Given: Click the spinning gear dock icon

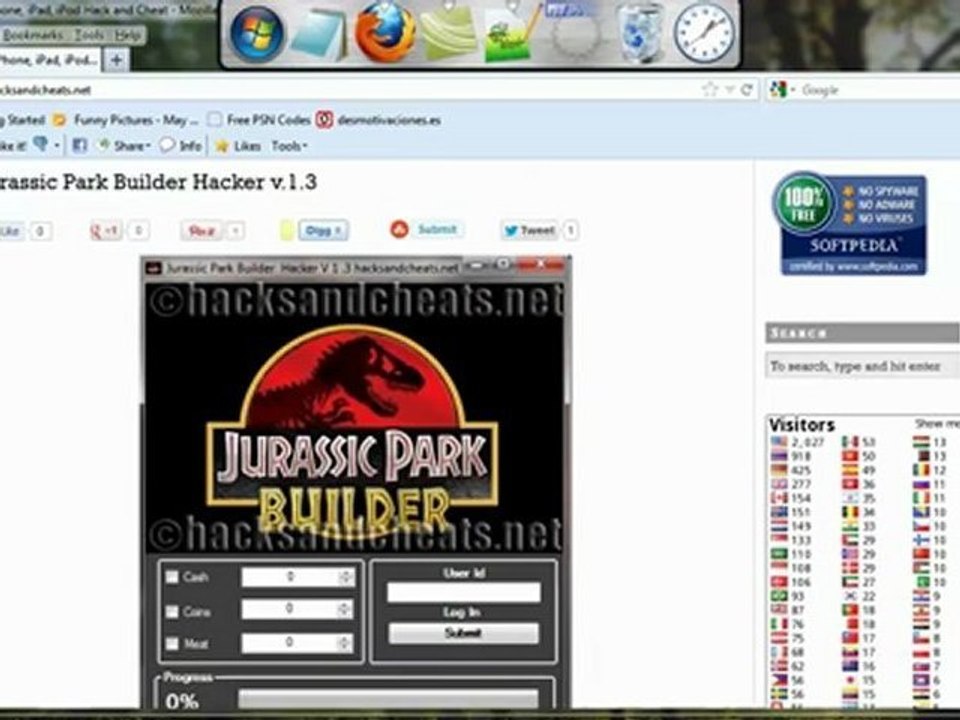Looking at the screenshot, I should pyautogui.click(x=576, y=34).
